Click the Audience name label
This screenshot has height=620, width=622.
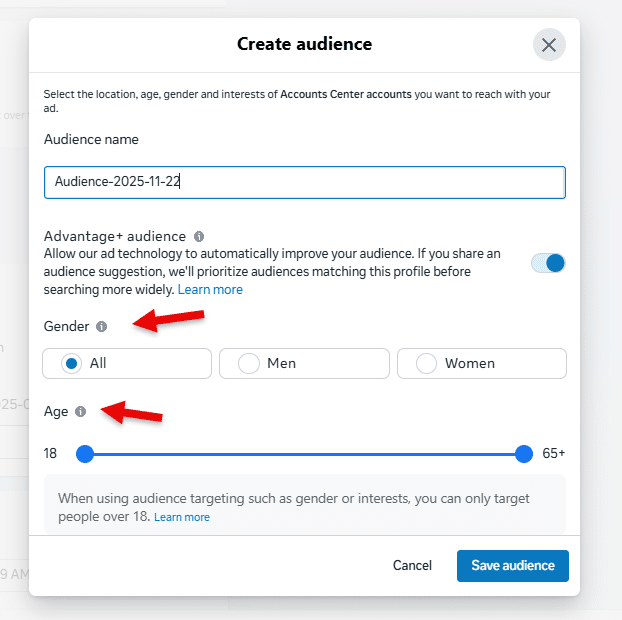click(91, 140)
